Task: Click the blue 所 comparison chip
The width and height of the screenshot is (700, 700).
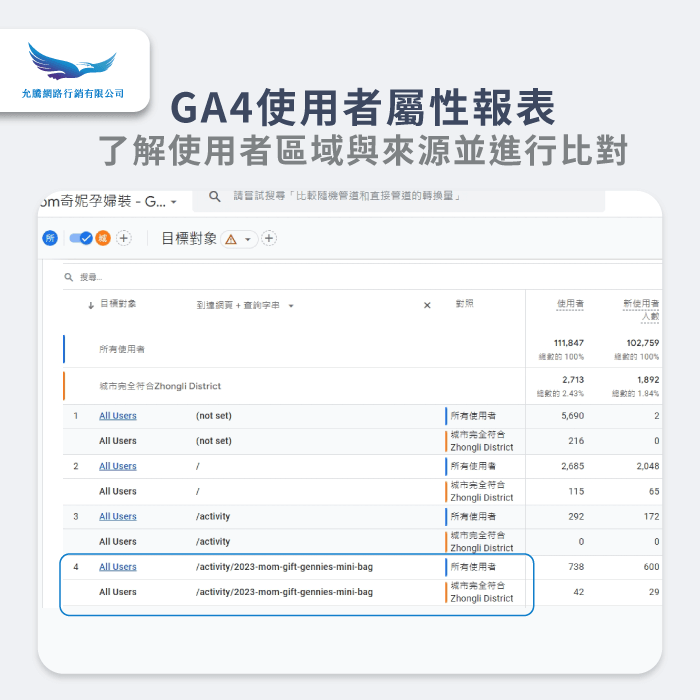Action: [50, 238]
